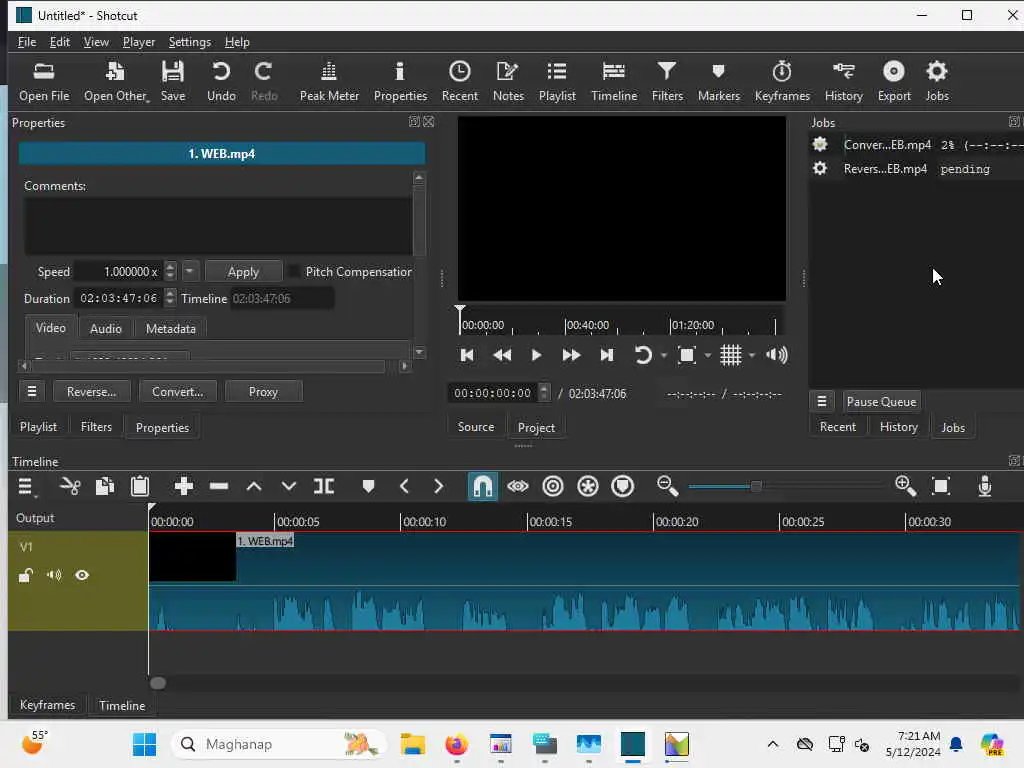The image size is (1024, 768).
Task: Open the Edit menu
Action: pos(59,42)
